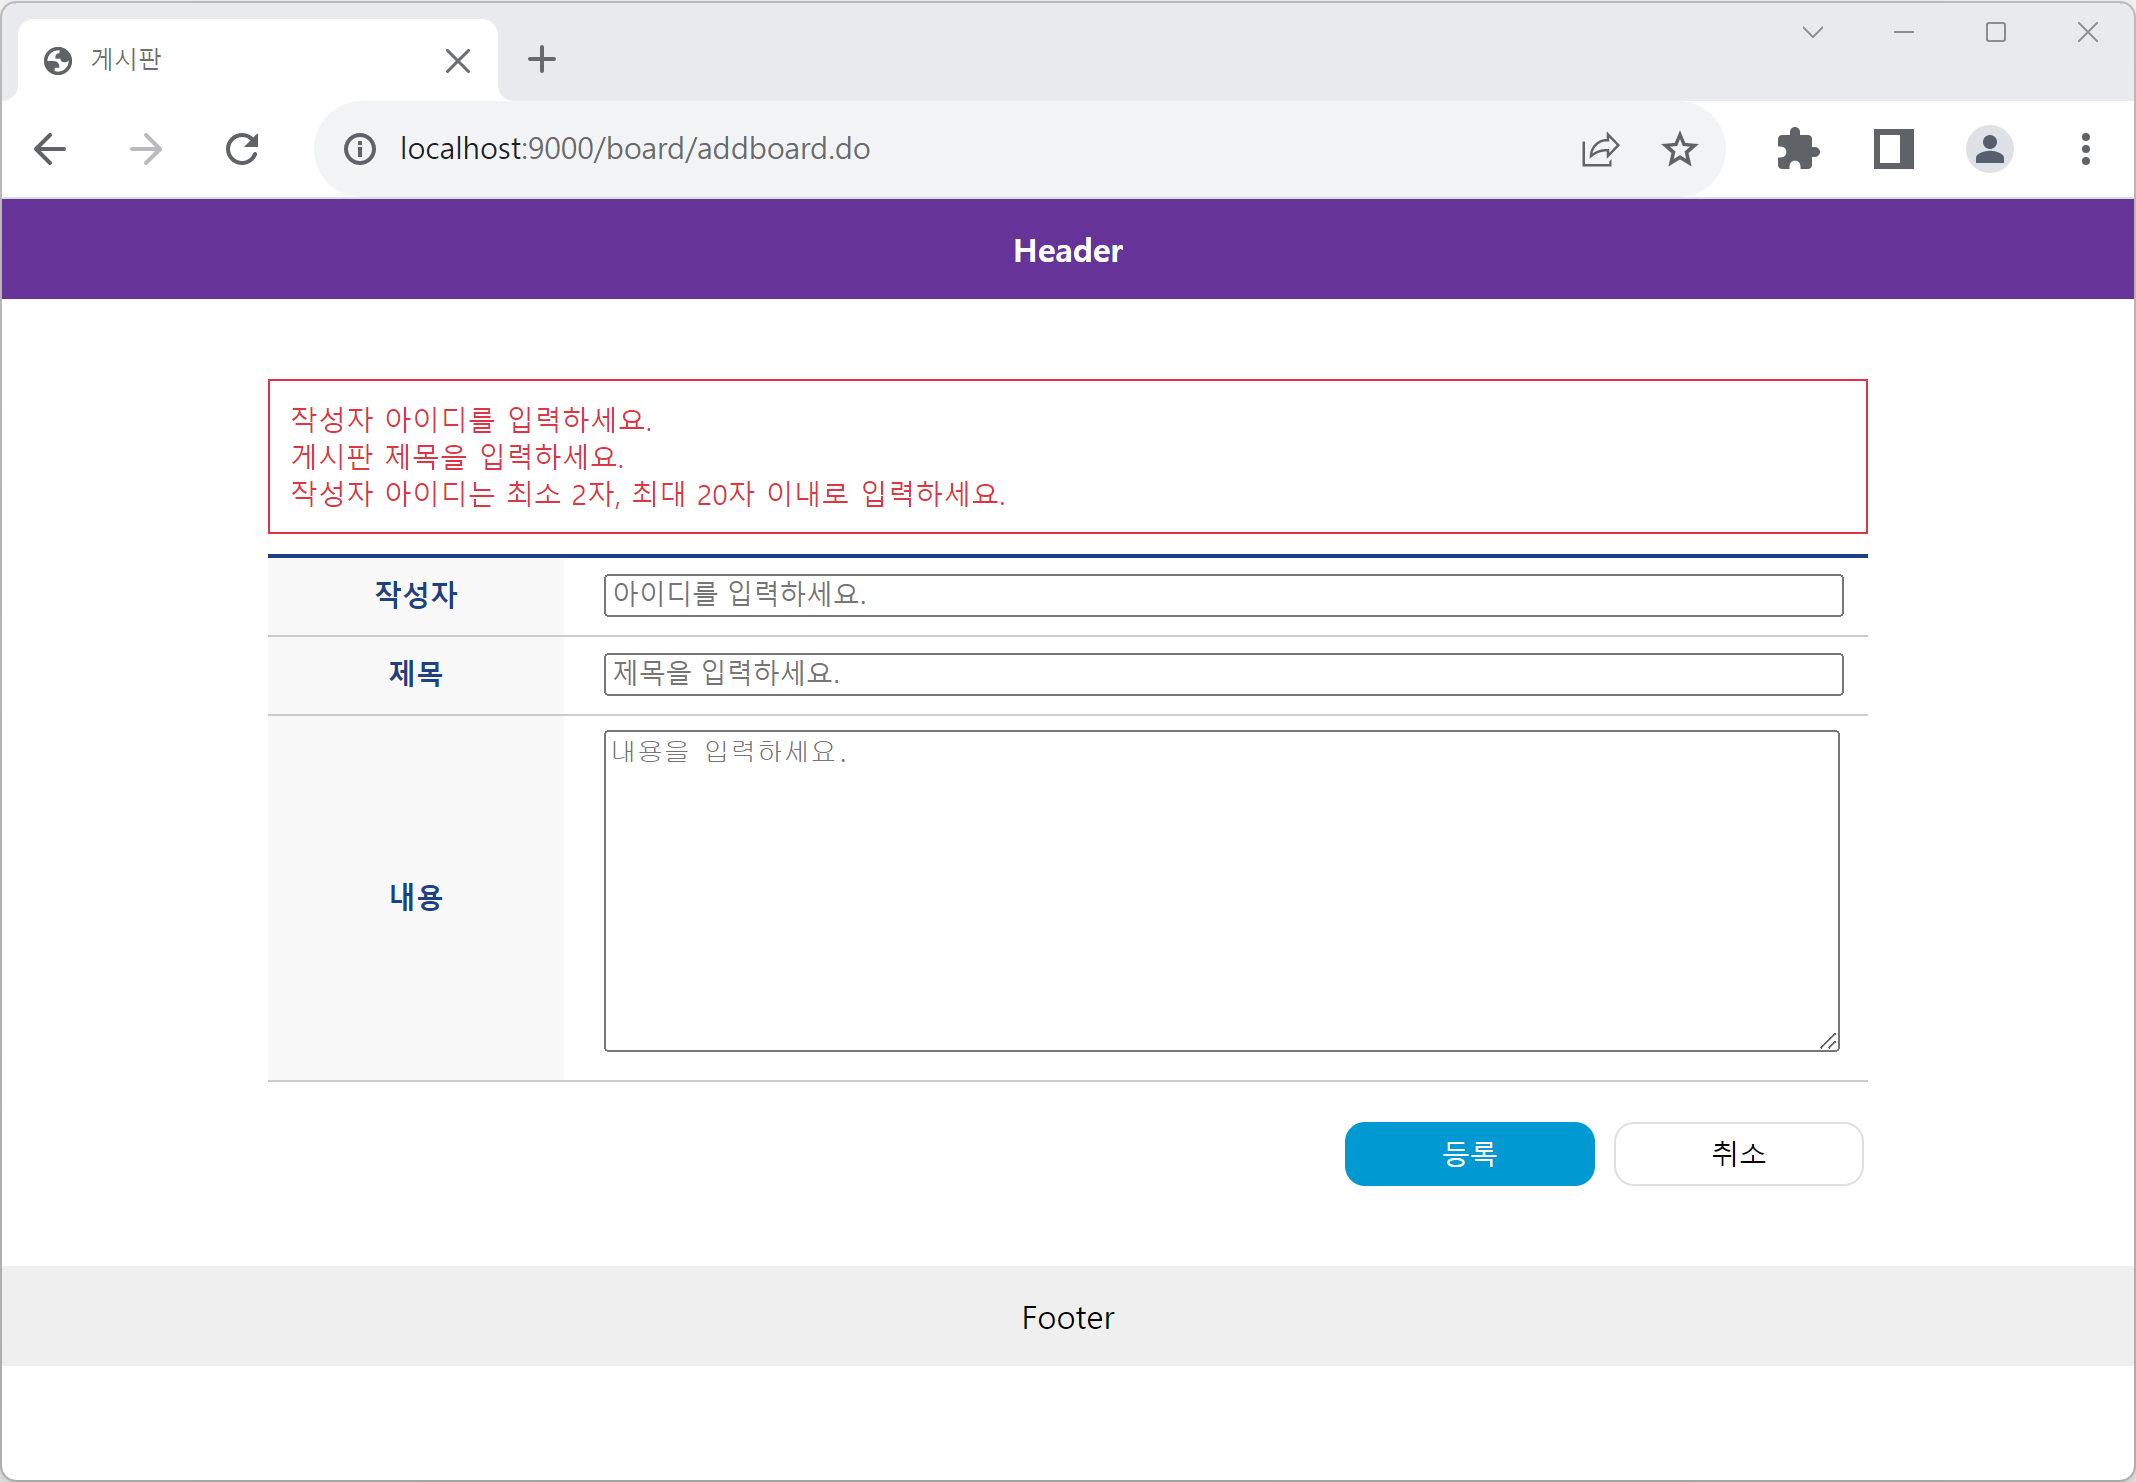Screen dimensions: 2136x1482
Task: Click the browser back arrow
Action: [50, 150]
